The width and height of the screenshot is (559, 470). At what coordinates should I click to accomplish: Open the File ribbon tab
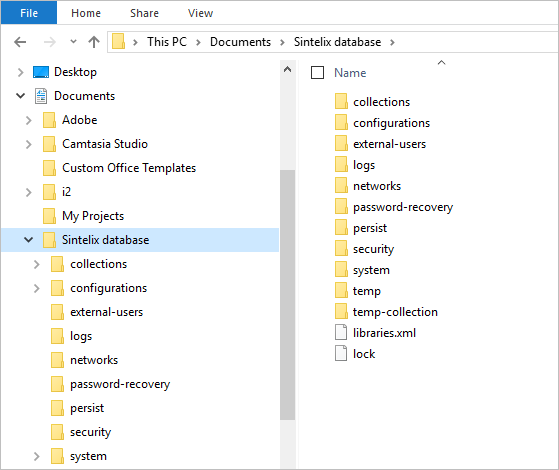[x=29, y=13]
